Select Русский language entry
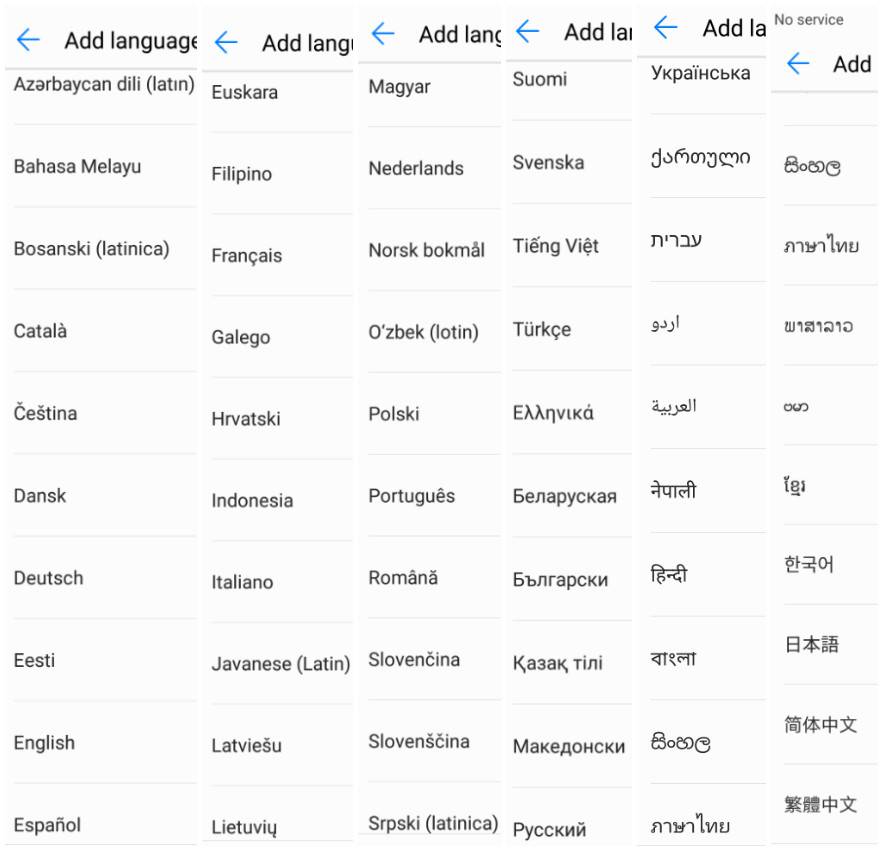This screenshot has width=883, height=851. coord(549,829)
